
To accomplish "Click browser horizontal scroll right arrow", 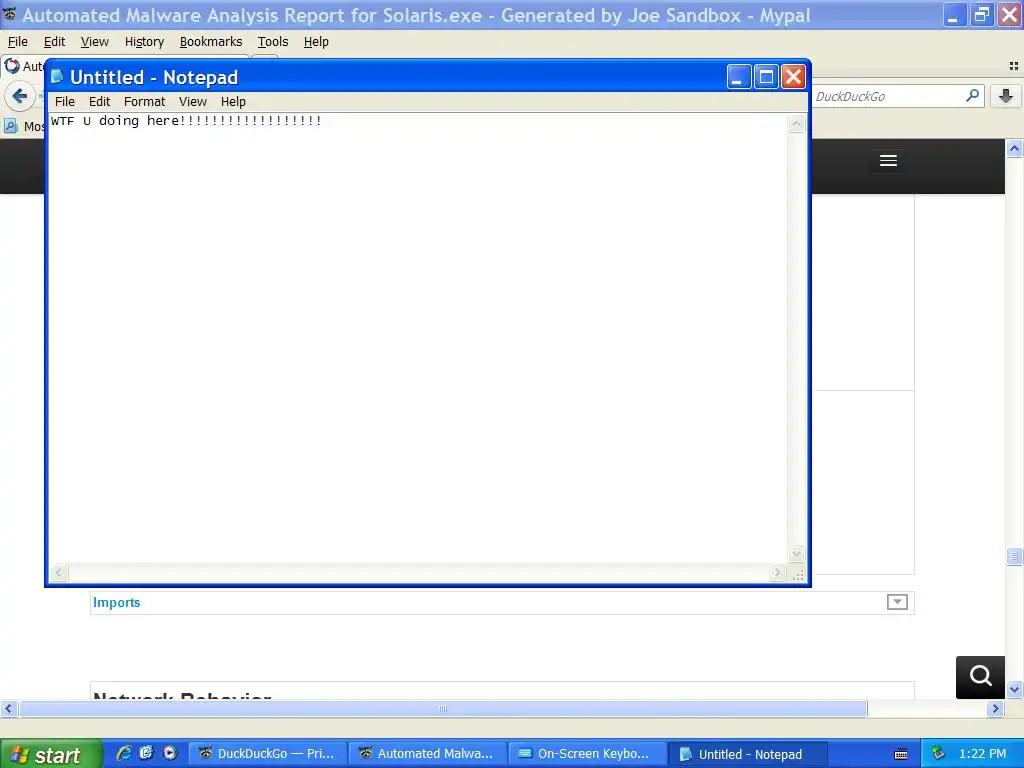I will click(995, 709).
